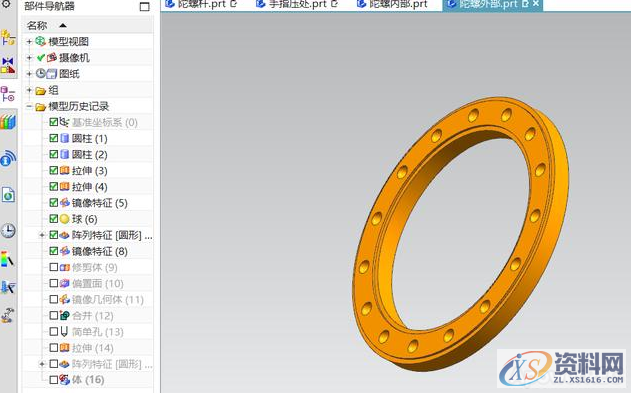This screenshot has height=393, width=631.
Task: Open the Constraint Navigator sidebar icon
Action: point(8,65)
